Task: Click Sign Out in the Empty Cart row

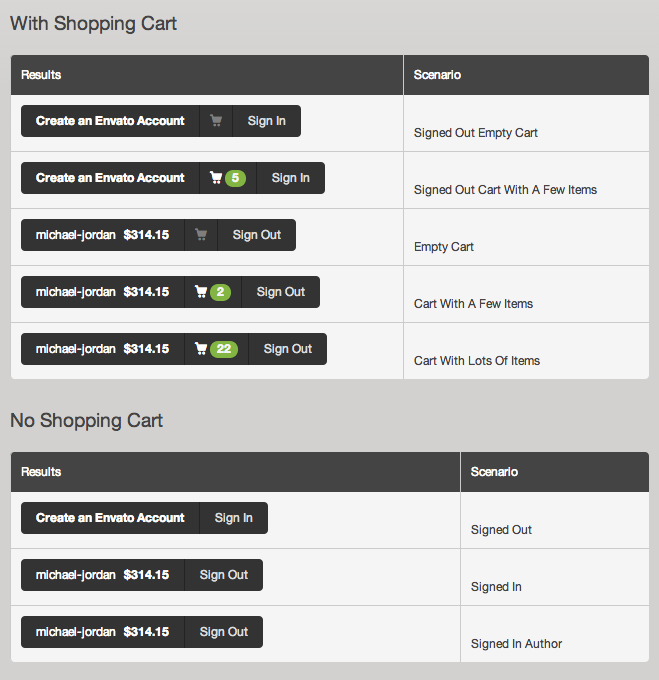Action: tap(257, 235)
